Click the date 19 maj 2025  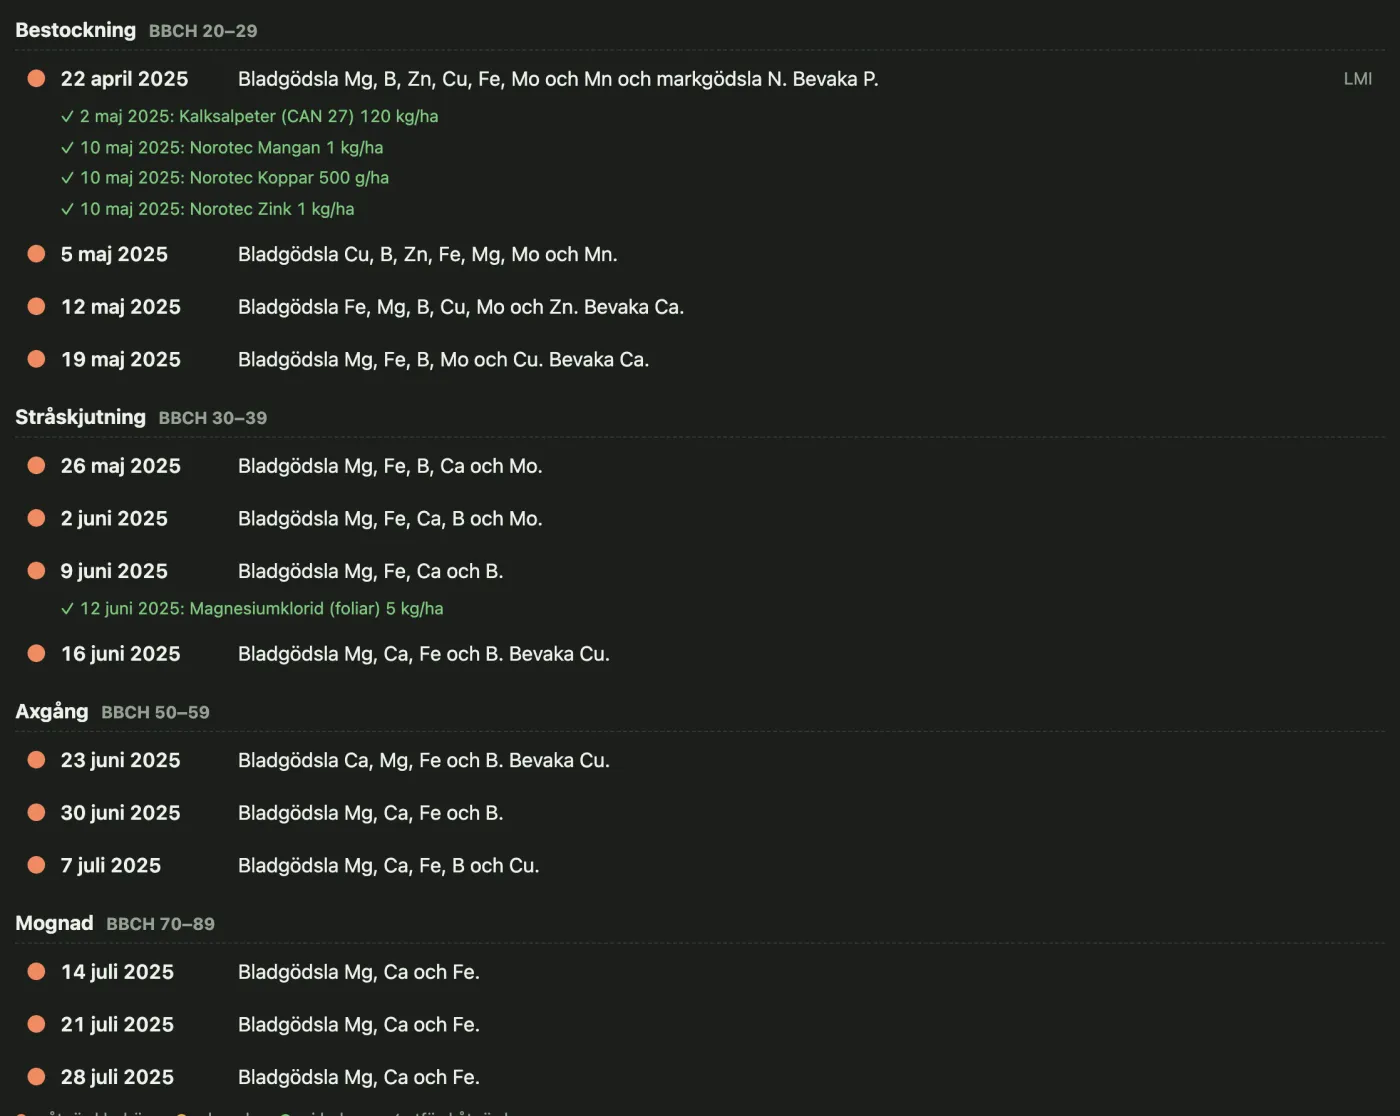(121, 359)
